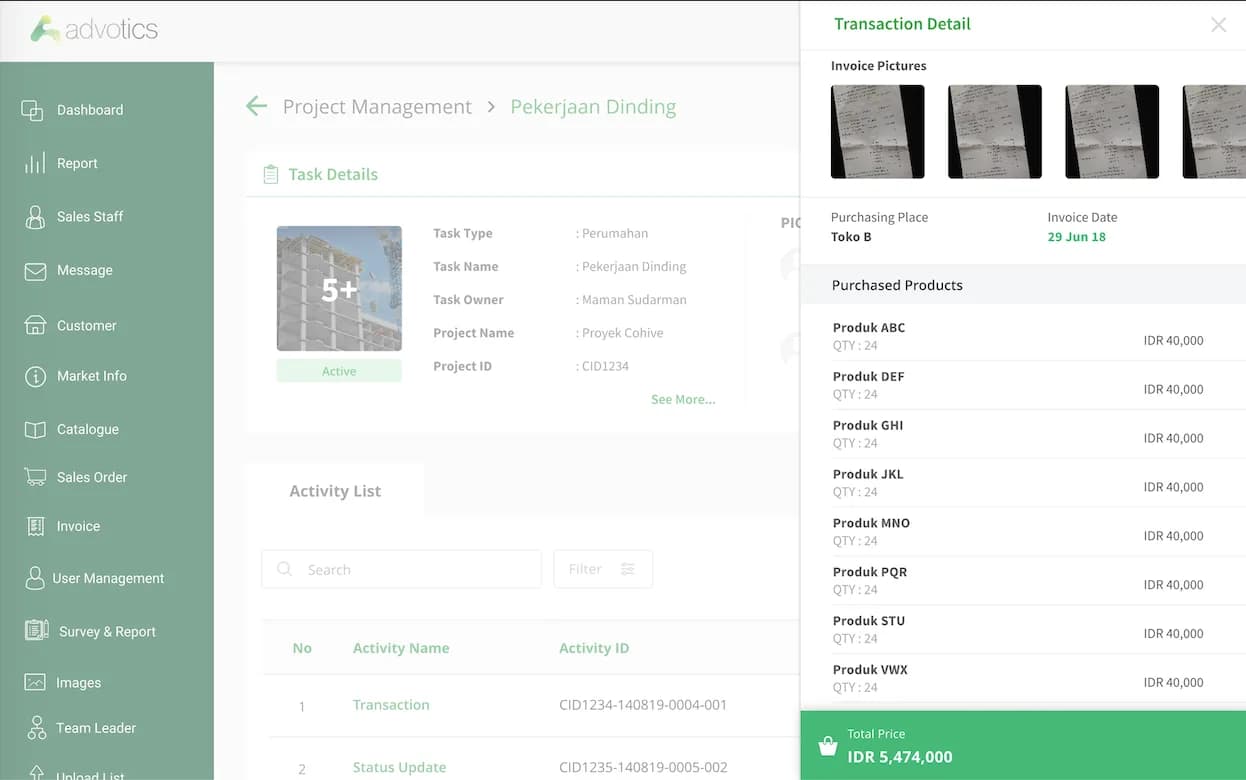The image size is (1246, 780).
Task: Click the search magnifier icon
Action: click(284, 569)
